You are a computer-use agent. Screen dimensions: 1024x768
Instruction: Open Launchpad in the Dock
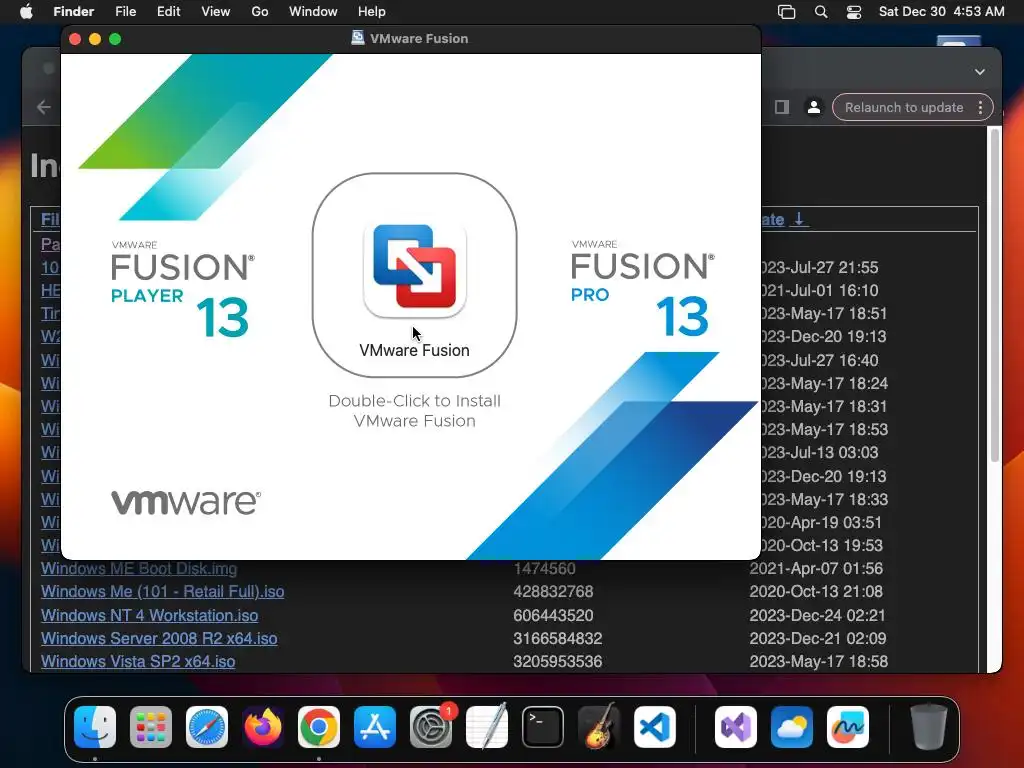pos(151,727)
